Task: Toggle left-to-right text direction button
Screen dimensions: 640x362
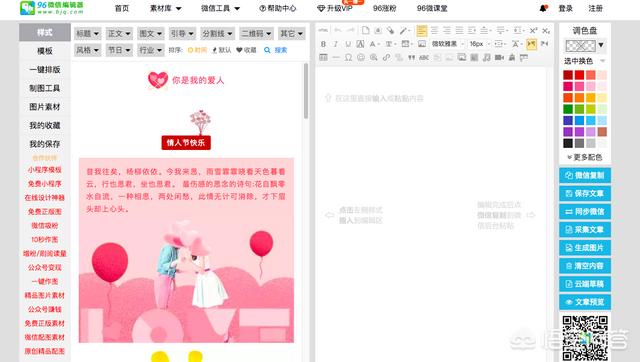Action: [x=531, y=44]
